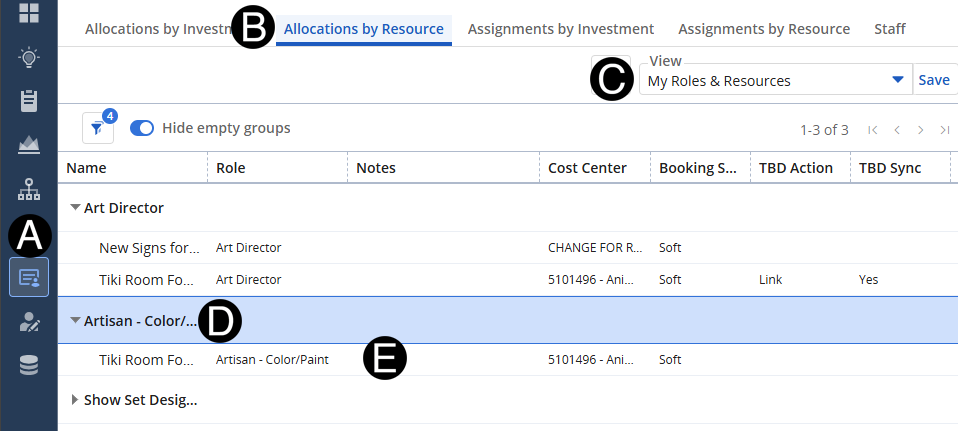Click the area chart icon in sidebar
958x431 pixels.
coord(29,145)
